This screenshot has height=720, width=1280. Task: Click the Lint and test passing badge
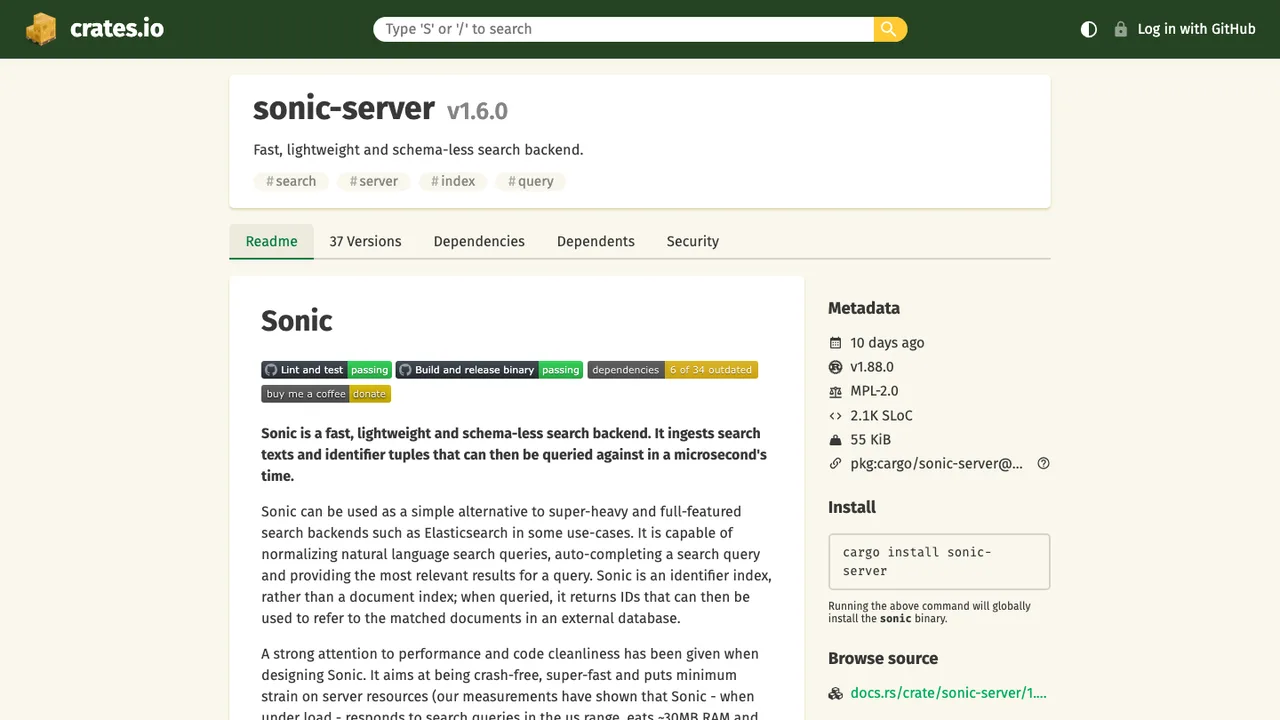coord(326,370)
